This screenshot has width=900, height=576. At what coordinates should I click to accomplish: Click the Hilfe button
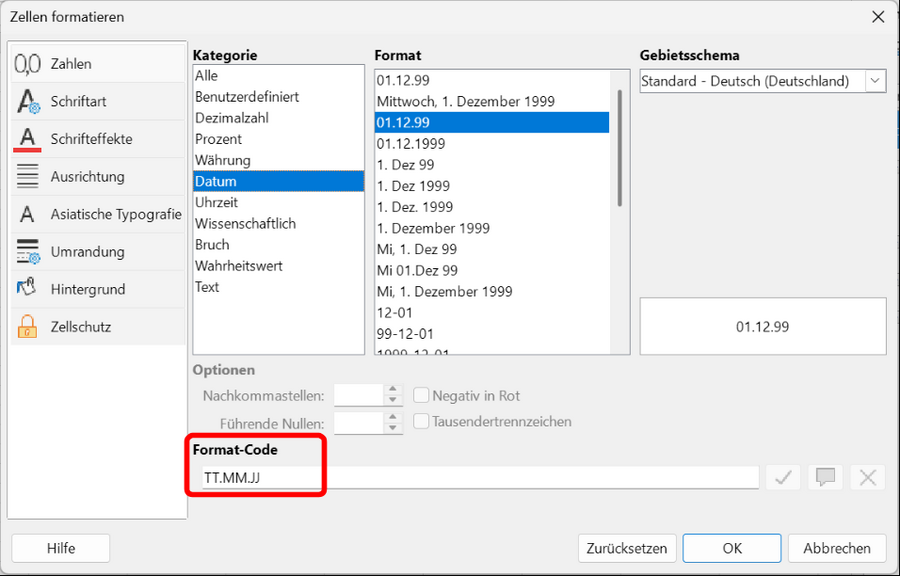click(x=61, y=548)
